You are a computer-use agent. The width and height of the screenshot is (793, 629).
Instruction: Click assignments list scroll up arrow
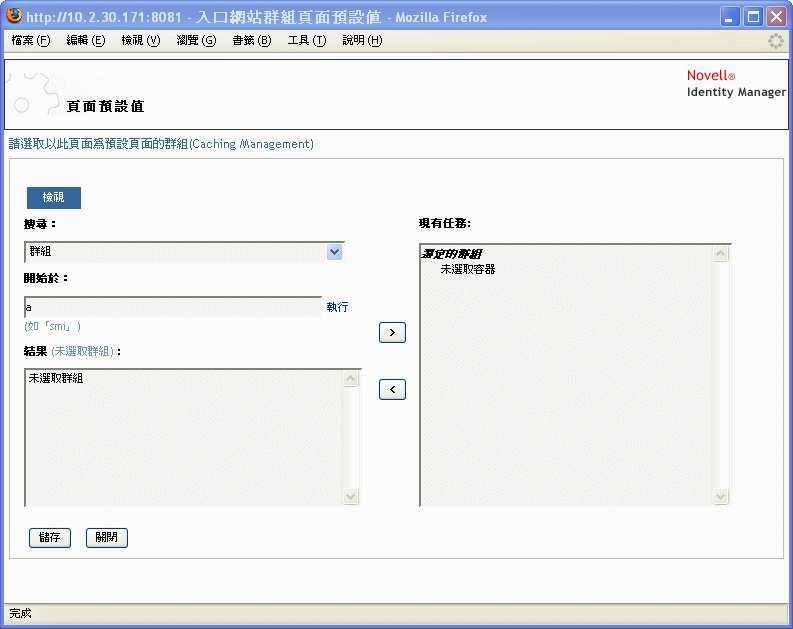point(721,253)
